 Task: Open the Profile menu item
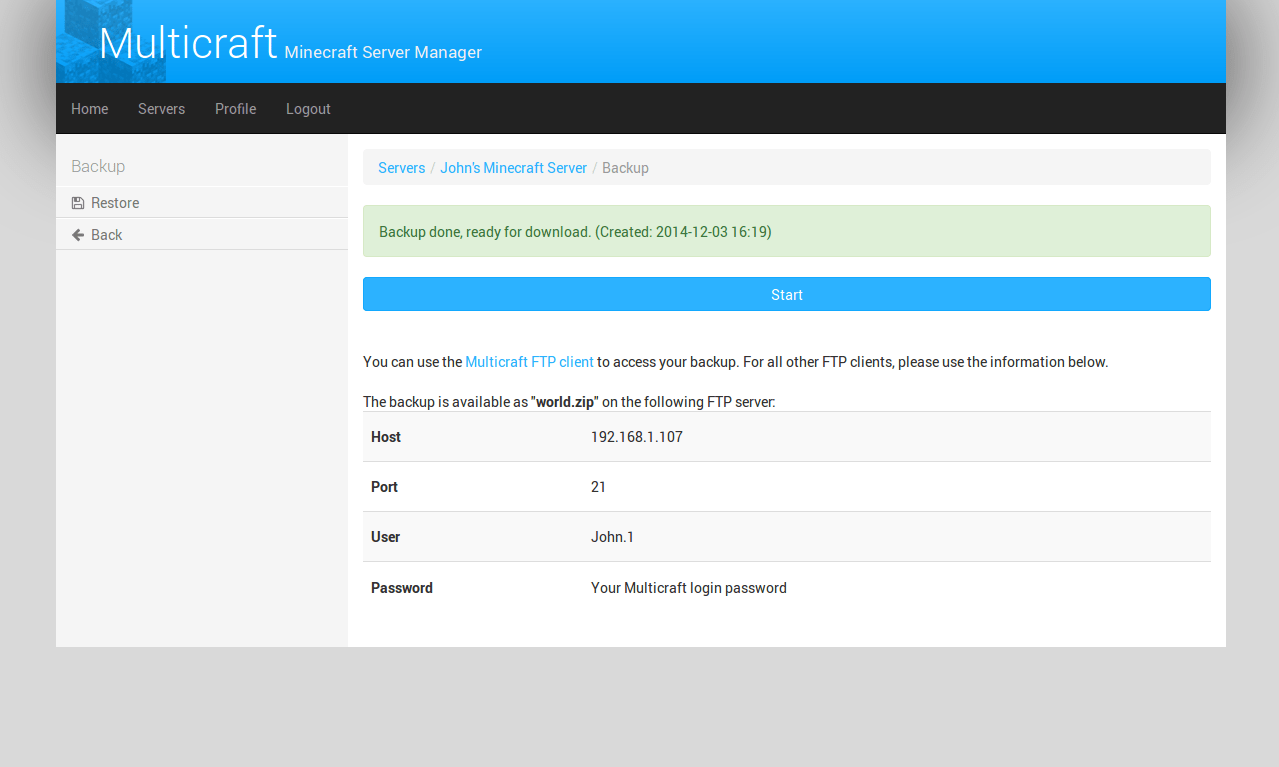coord(235,109)
